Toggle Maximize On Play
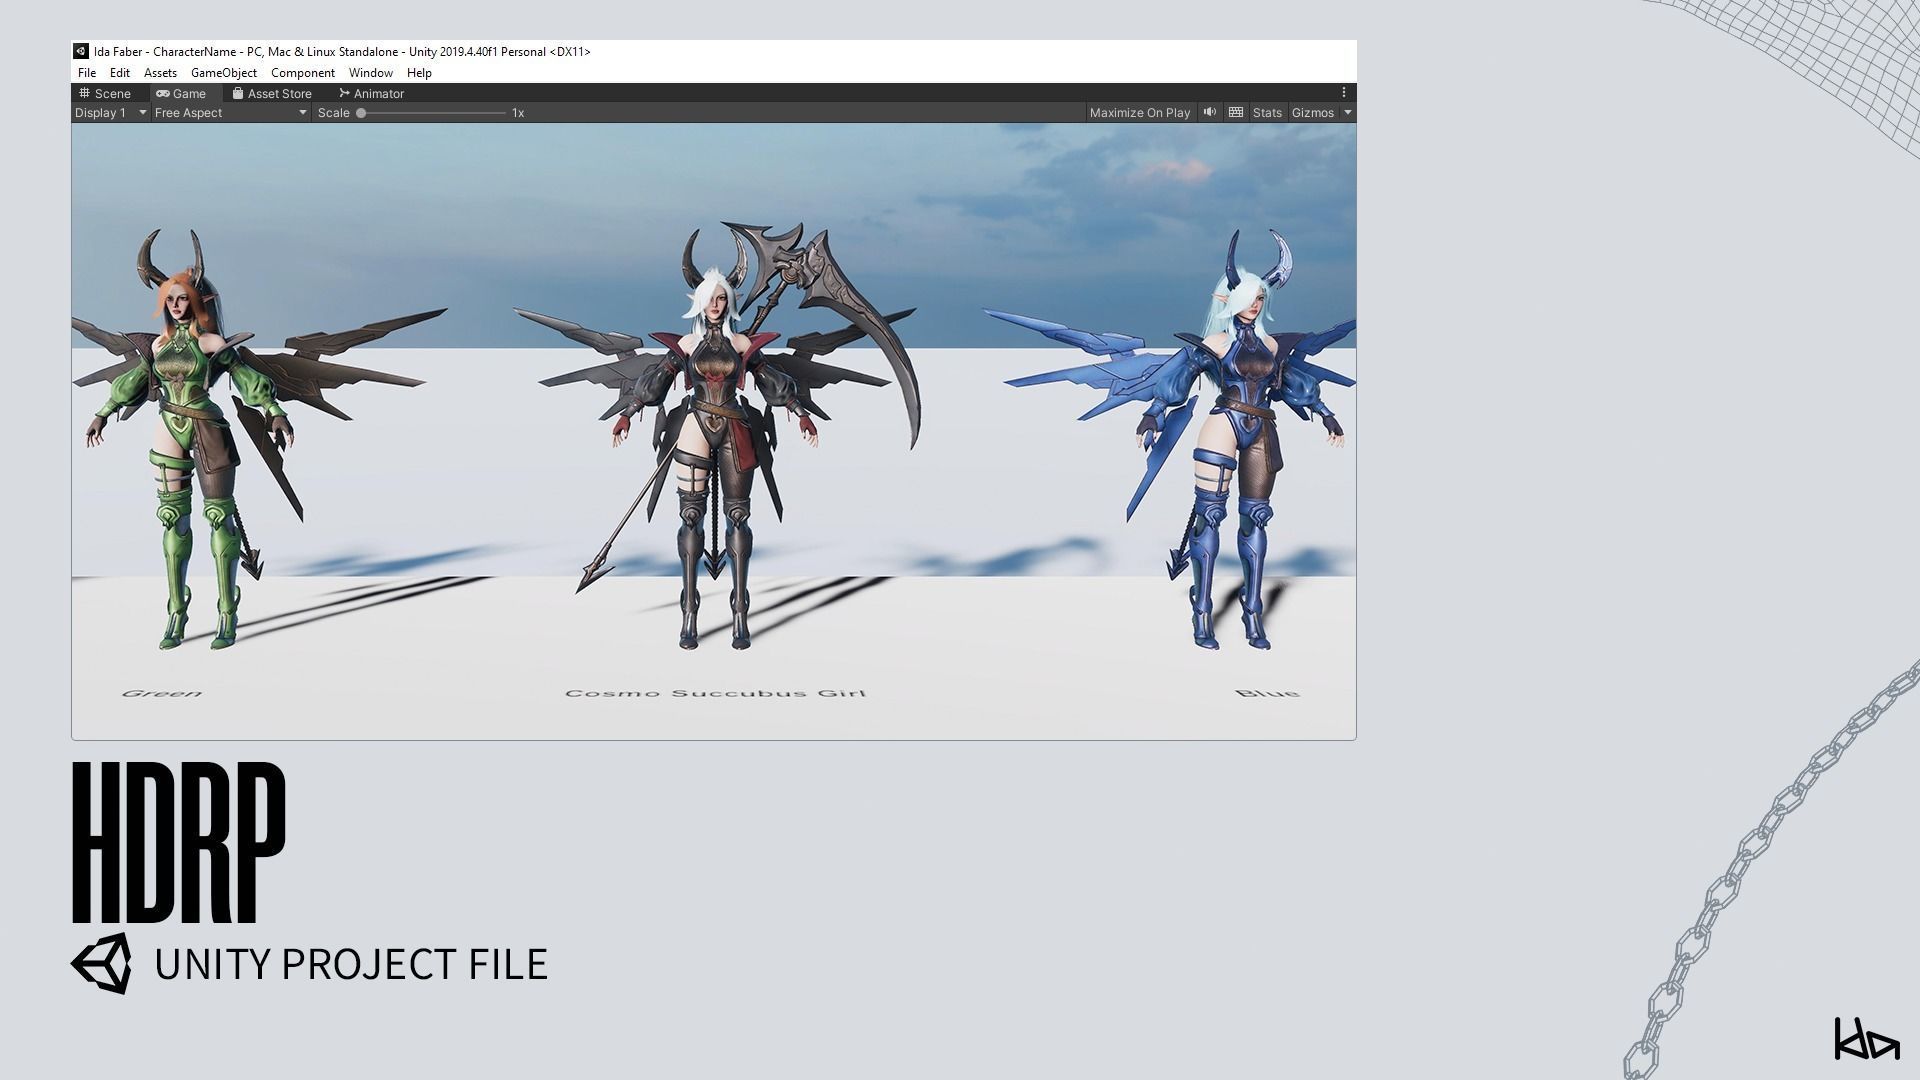Screen dimensions: 1920x1080 pyautogui.click(x=1139, y=113)
